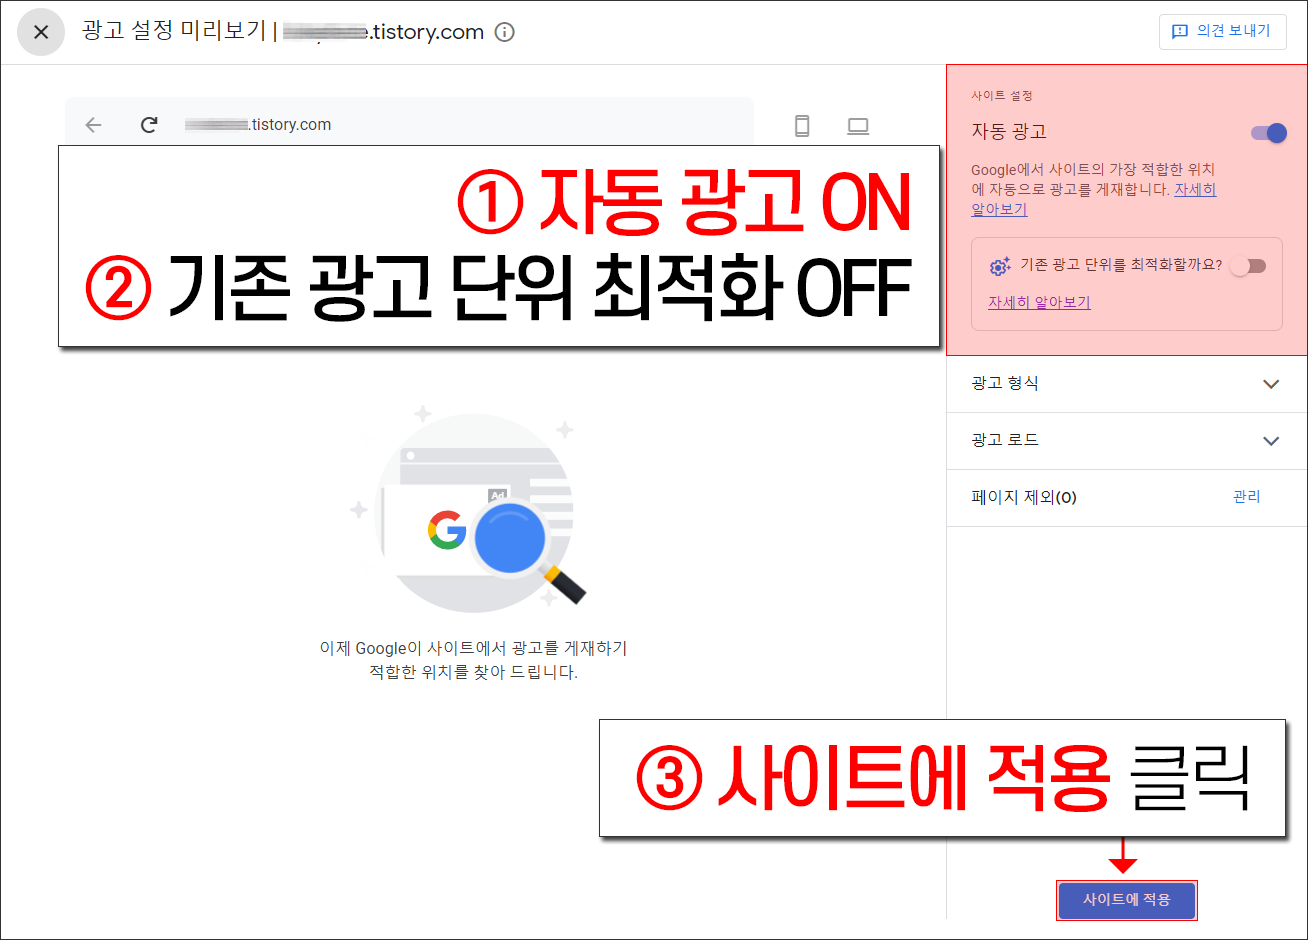Expand the 광고 로드 section
Screen dimensions: 1308x940
pos(1127,441)
